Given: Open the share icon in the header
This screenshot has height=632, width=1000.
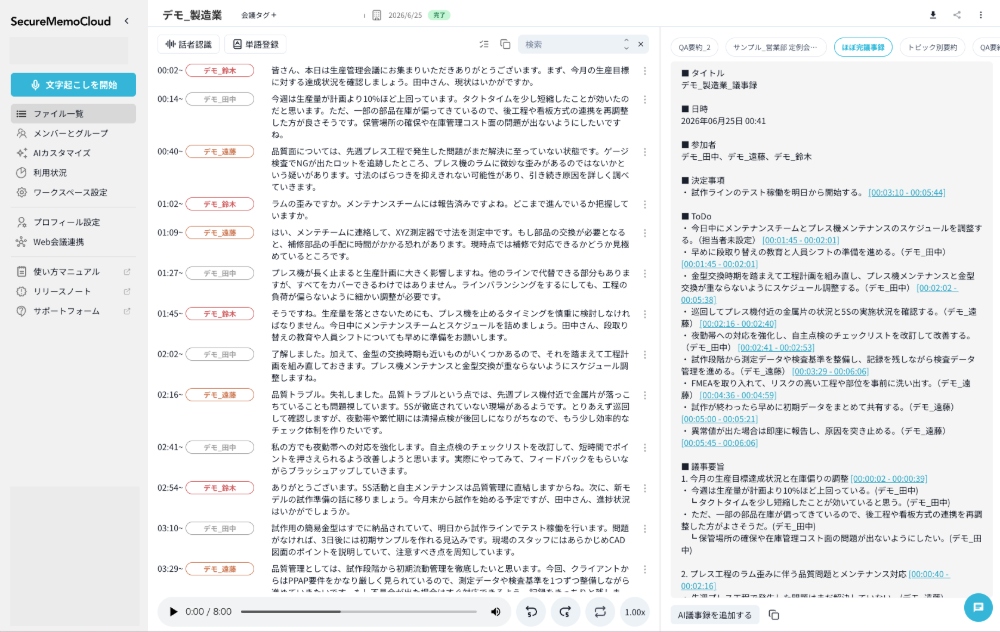Looking at the screenshot, I should (957, 15).
